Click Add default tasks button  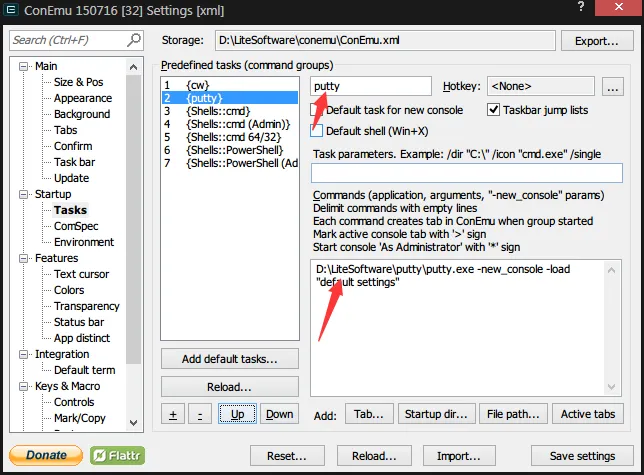click(x=230, y=359)
